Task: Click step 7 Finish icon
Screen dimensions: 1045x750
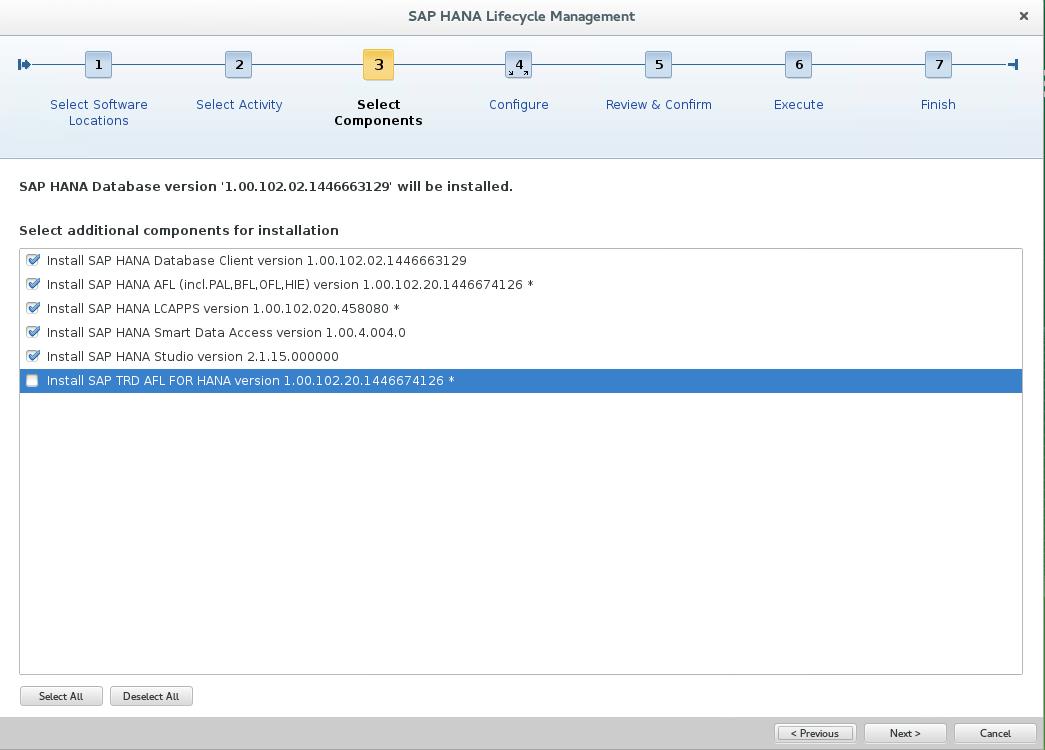Action: click(938, 64)
